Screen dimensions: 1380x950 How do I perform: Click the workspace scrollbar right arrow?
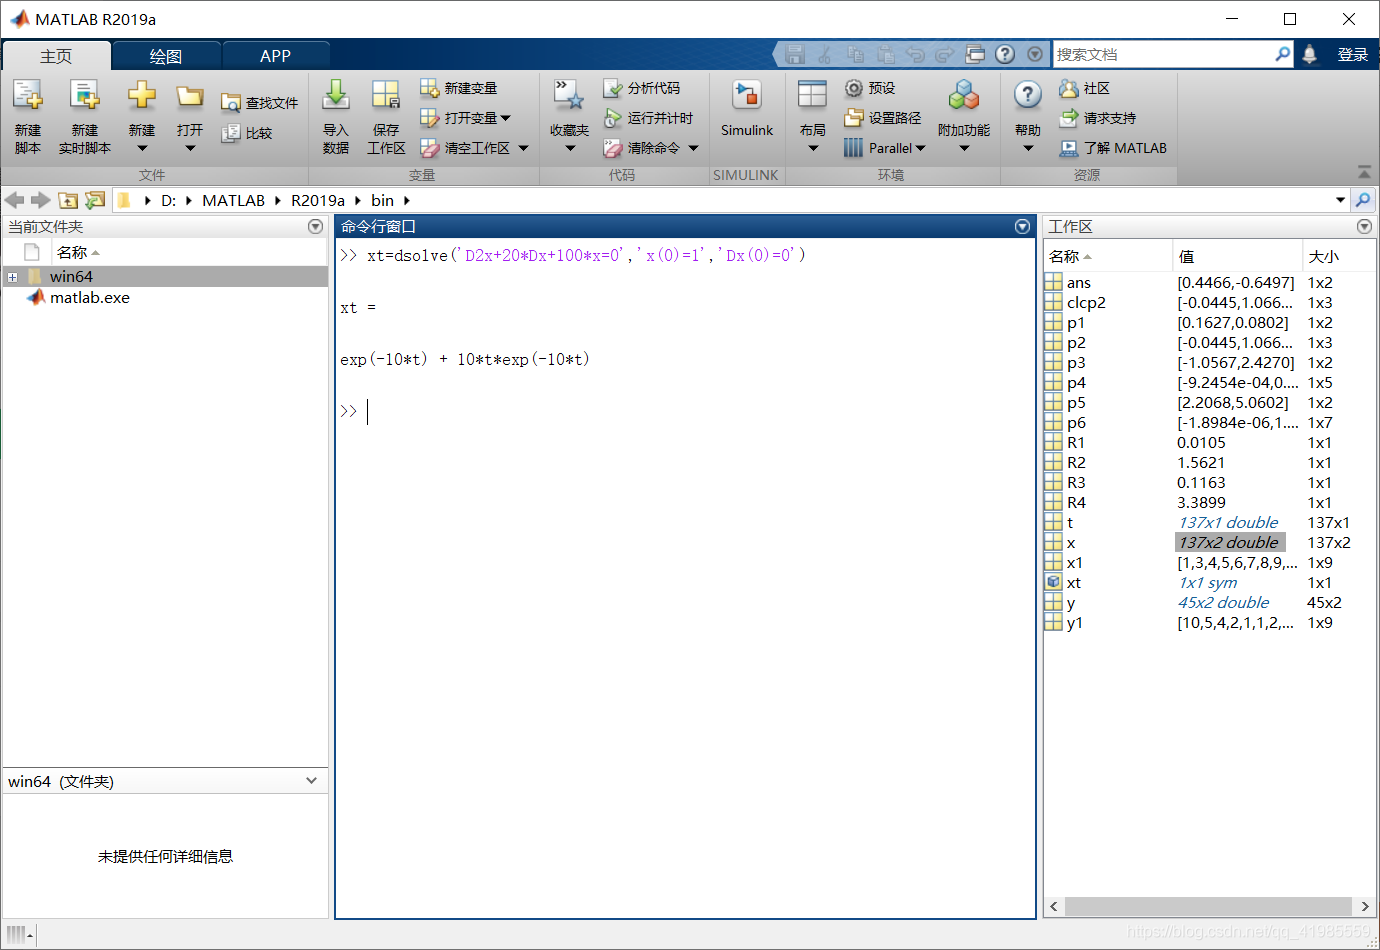[1365, 906]
